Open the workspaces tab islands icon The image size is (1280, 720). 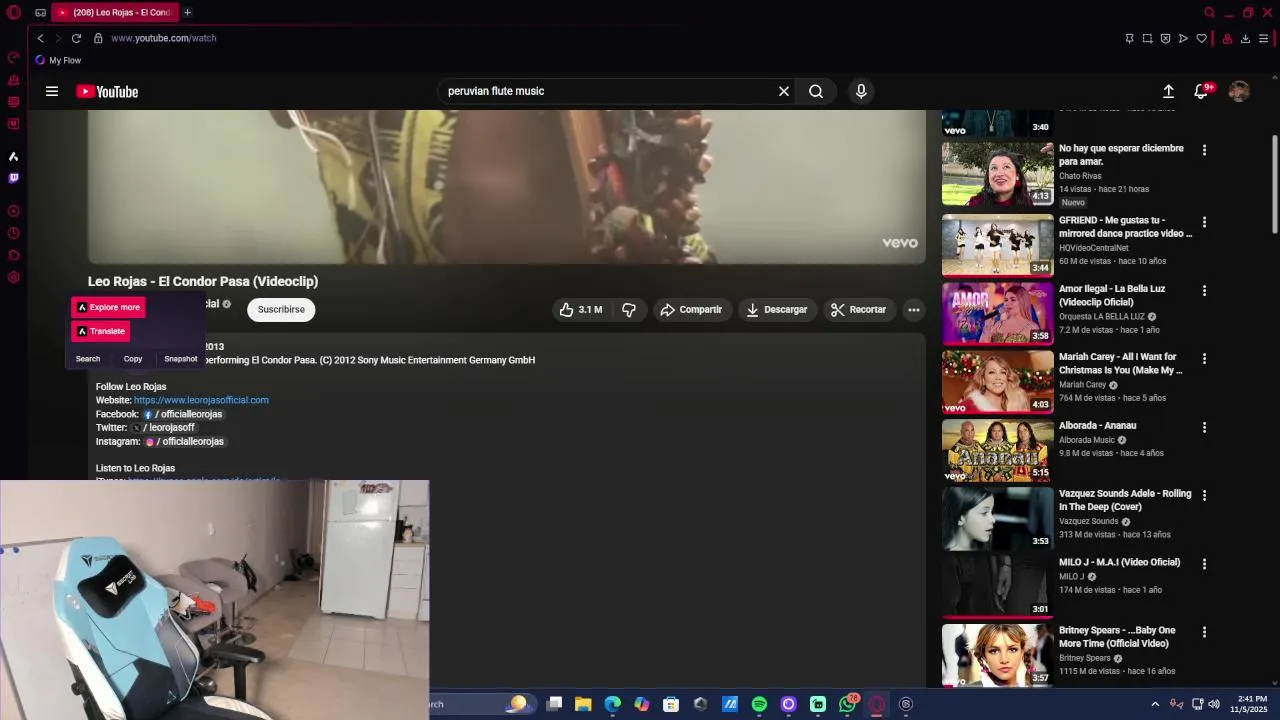[40, 13]
